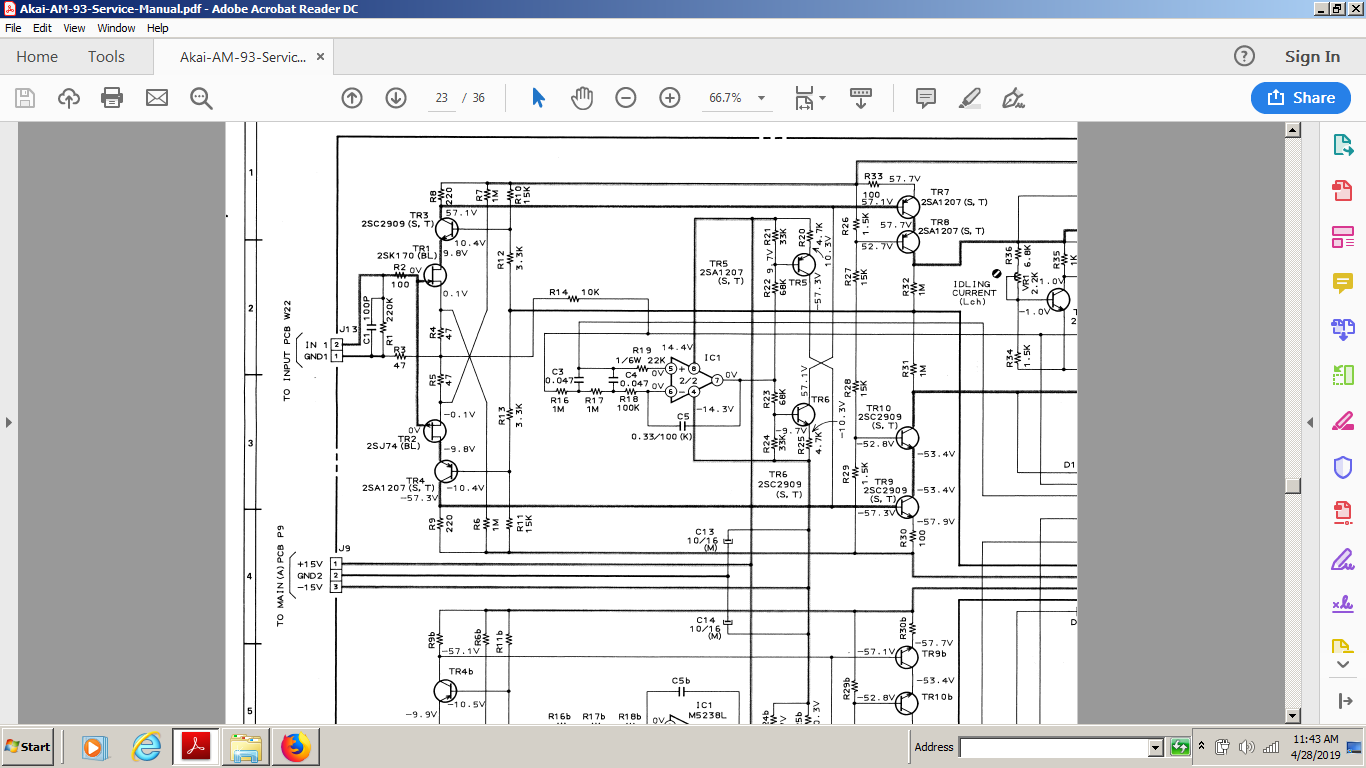
Task: Activate the Selection arrow tool
Action: pyautogui.click(x=538, y=98)
